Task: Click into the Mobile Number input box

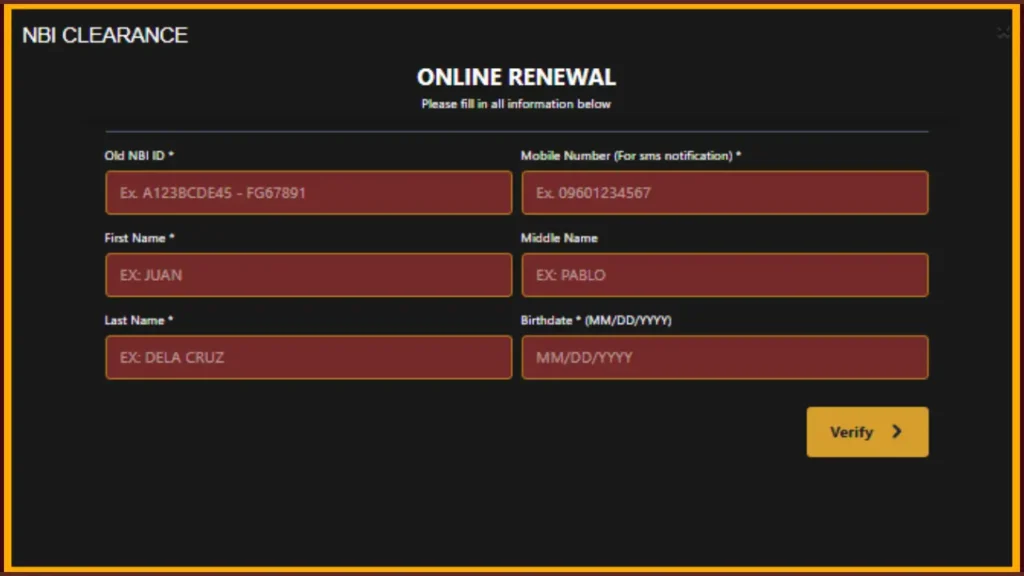Action: click(724, 192)
